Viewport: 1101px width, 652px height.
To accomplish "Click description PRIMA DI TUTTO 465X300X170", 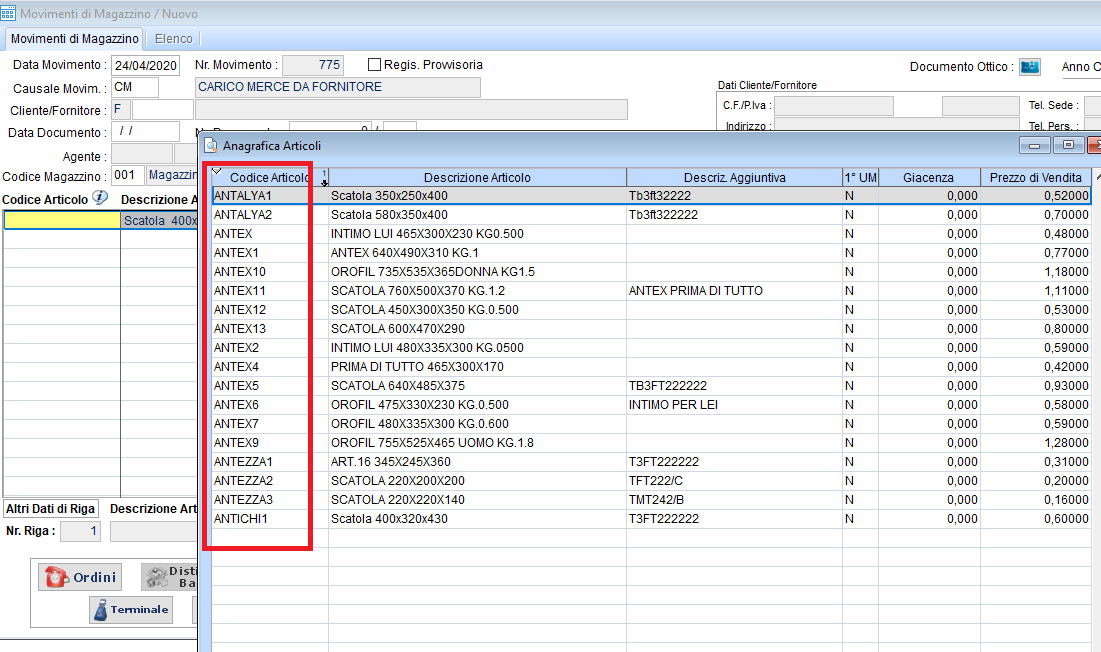I will pyautogui.click(x=417, y=366).
